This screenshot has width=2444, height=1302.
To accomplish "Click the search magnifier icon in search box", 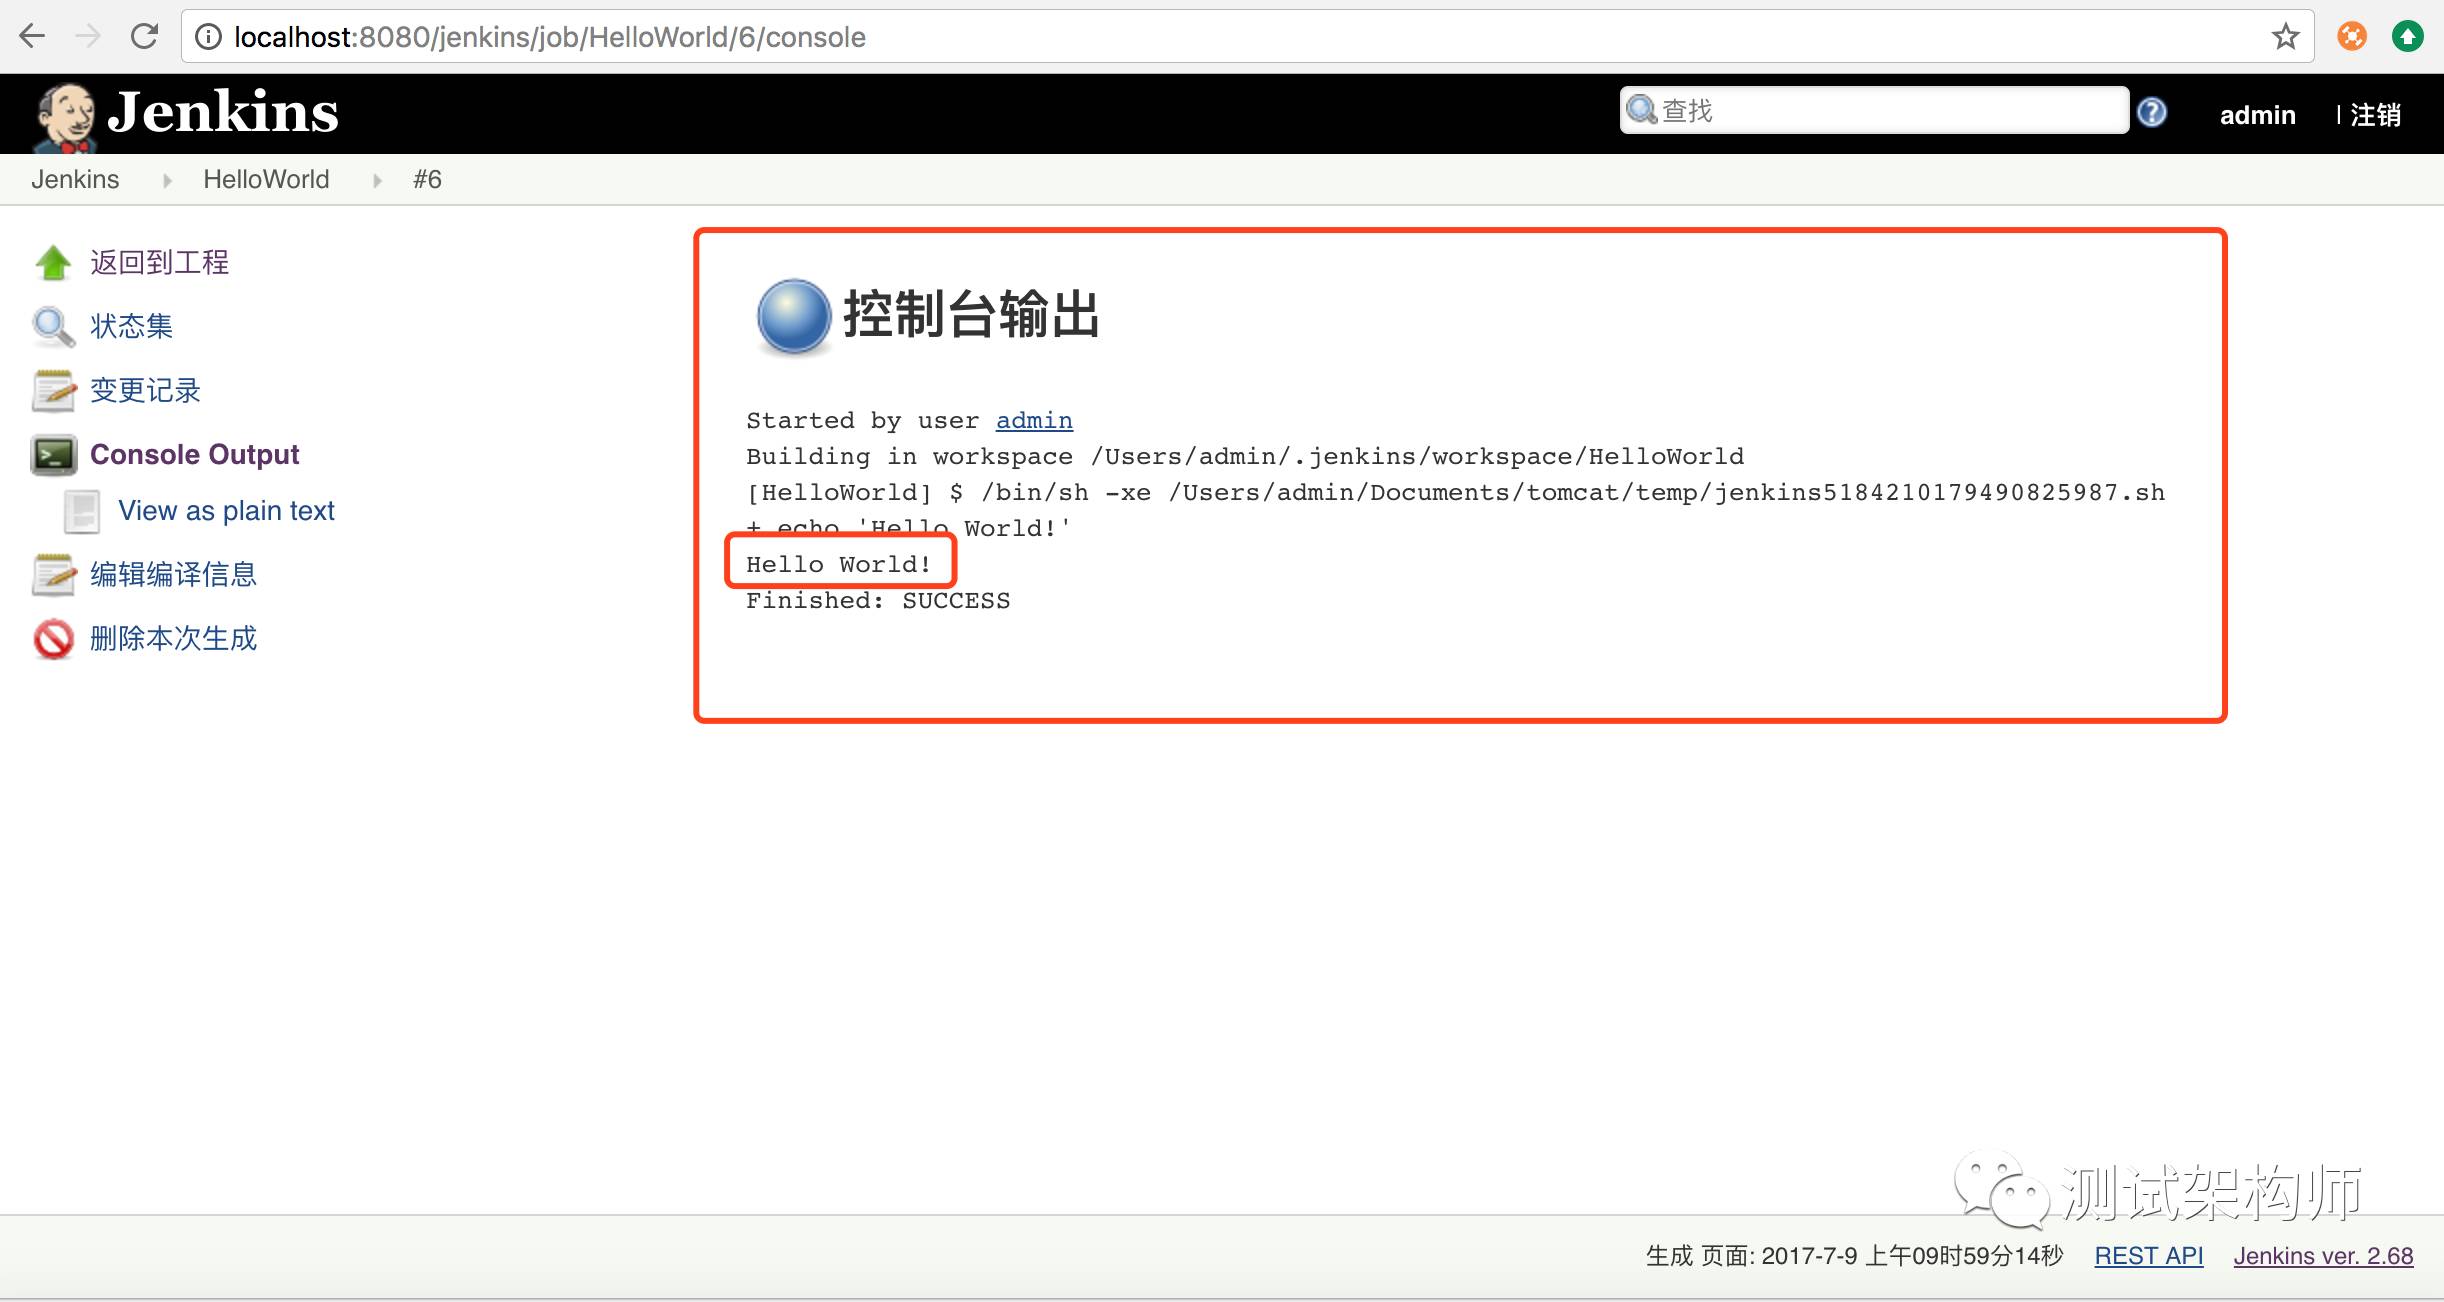I will click(x=1641, y=110).
